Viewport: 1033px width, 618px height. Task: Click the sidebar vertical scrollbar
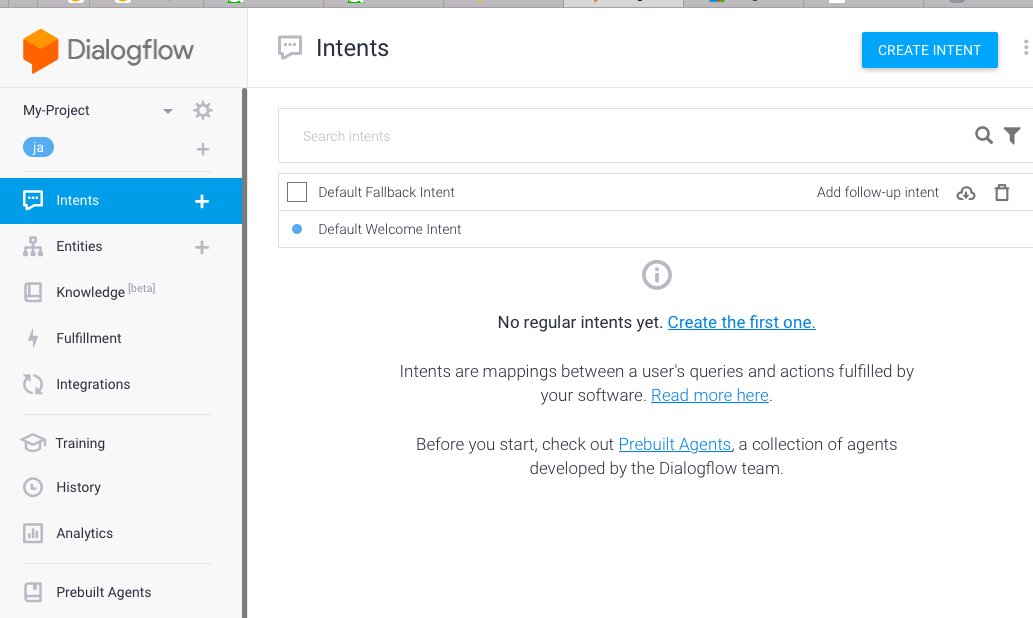coord(244,352)
